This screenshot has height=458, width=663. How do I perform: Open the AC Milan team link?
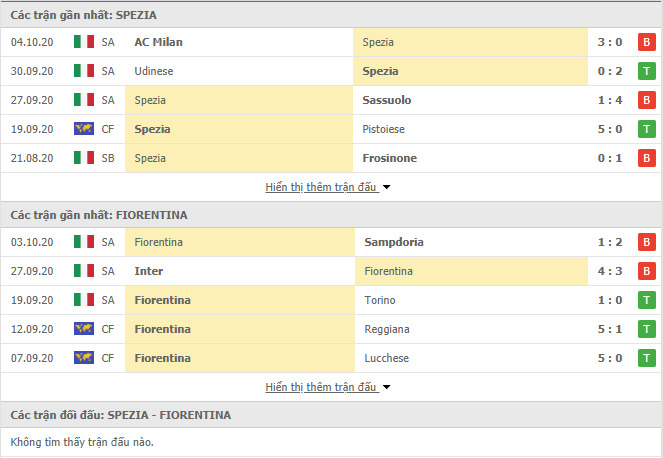click(159, 42)
